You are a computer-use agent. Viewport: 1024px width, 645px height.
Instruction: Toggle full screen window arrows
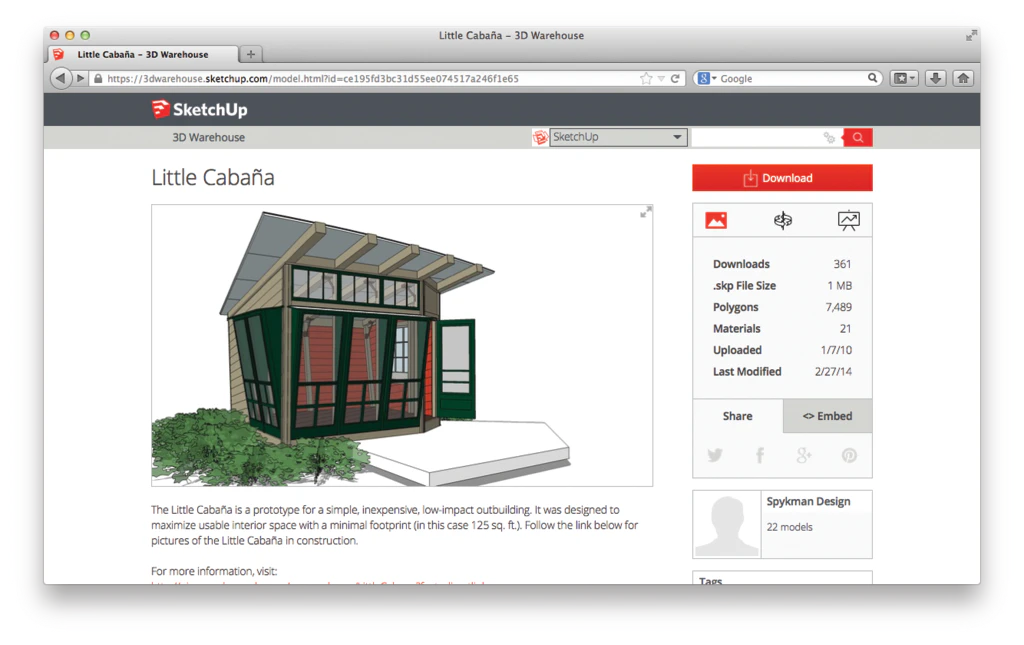click(971, 35)
